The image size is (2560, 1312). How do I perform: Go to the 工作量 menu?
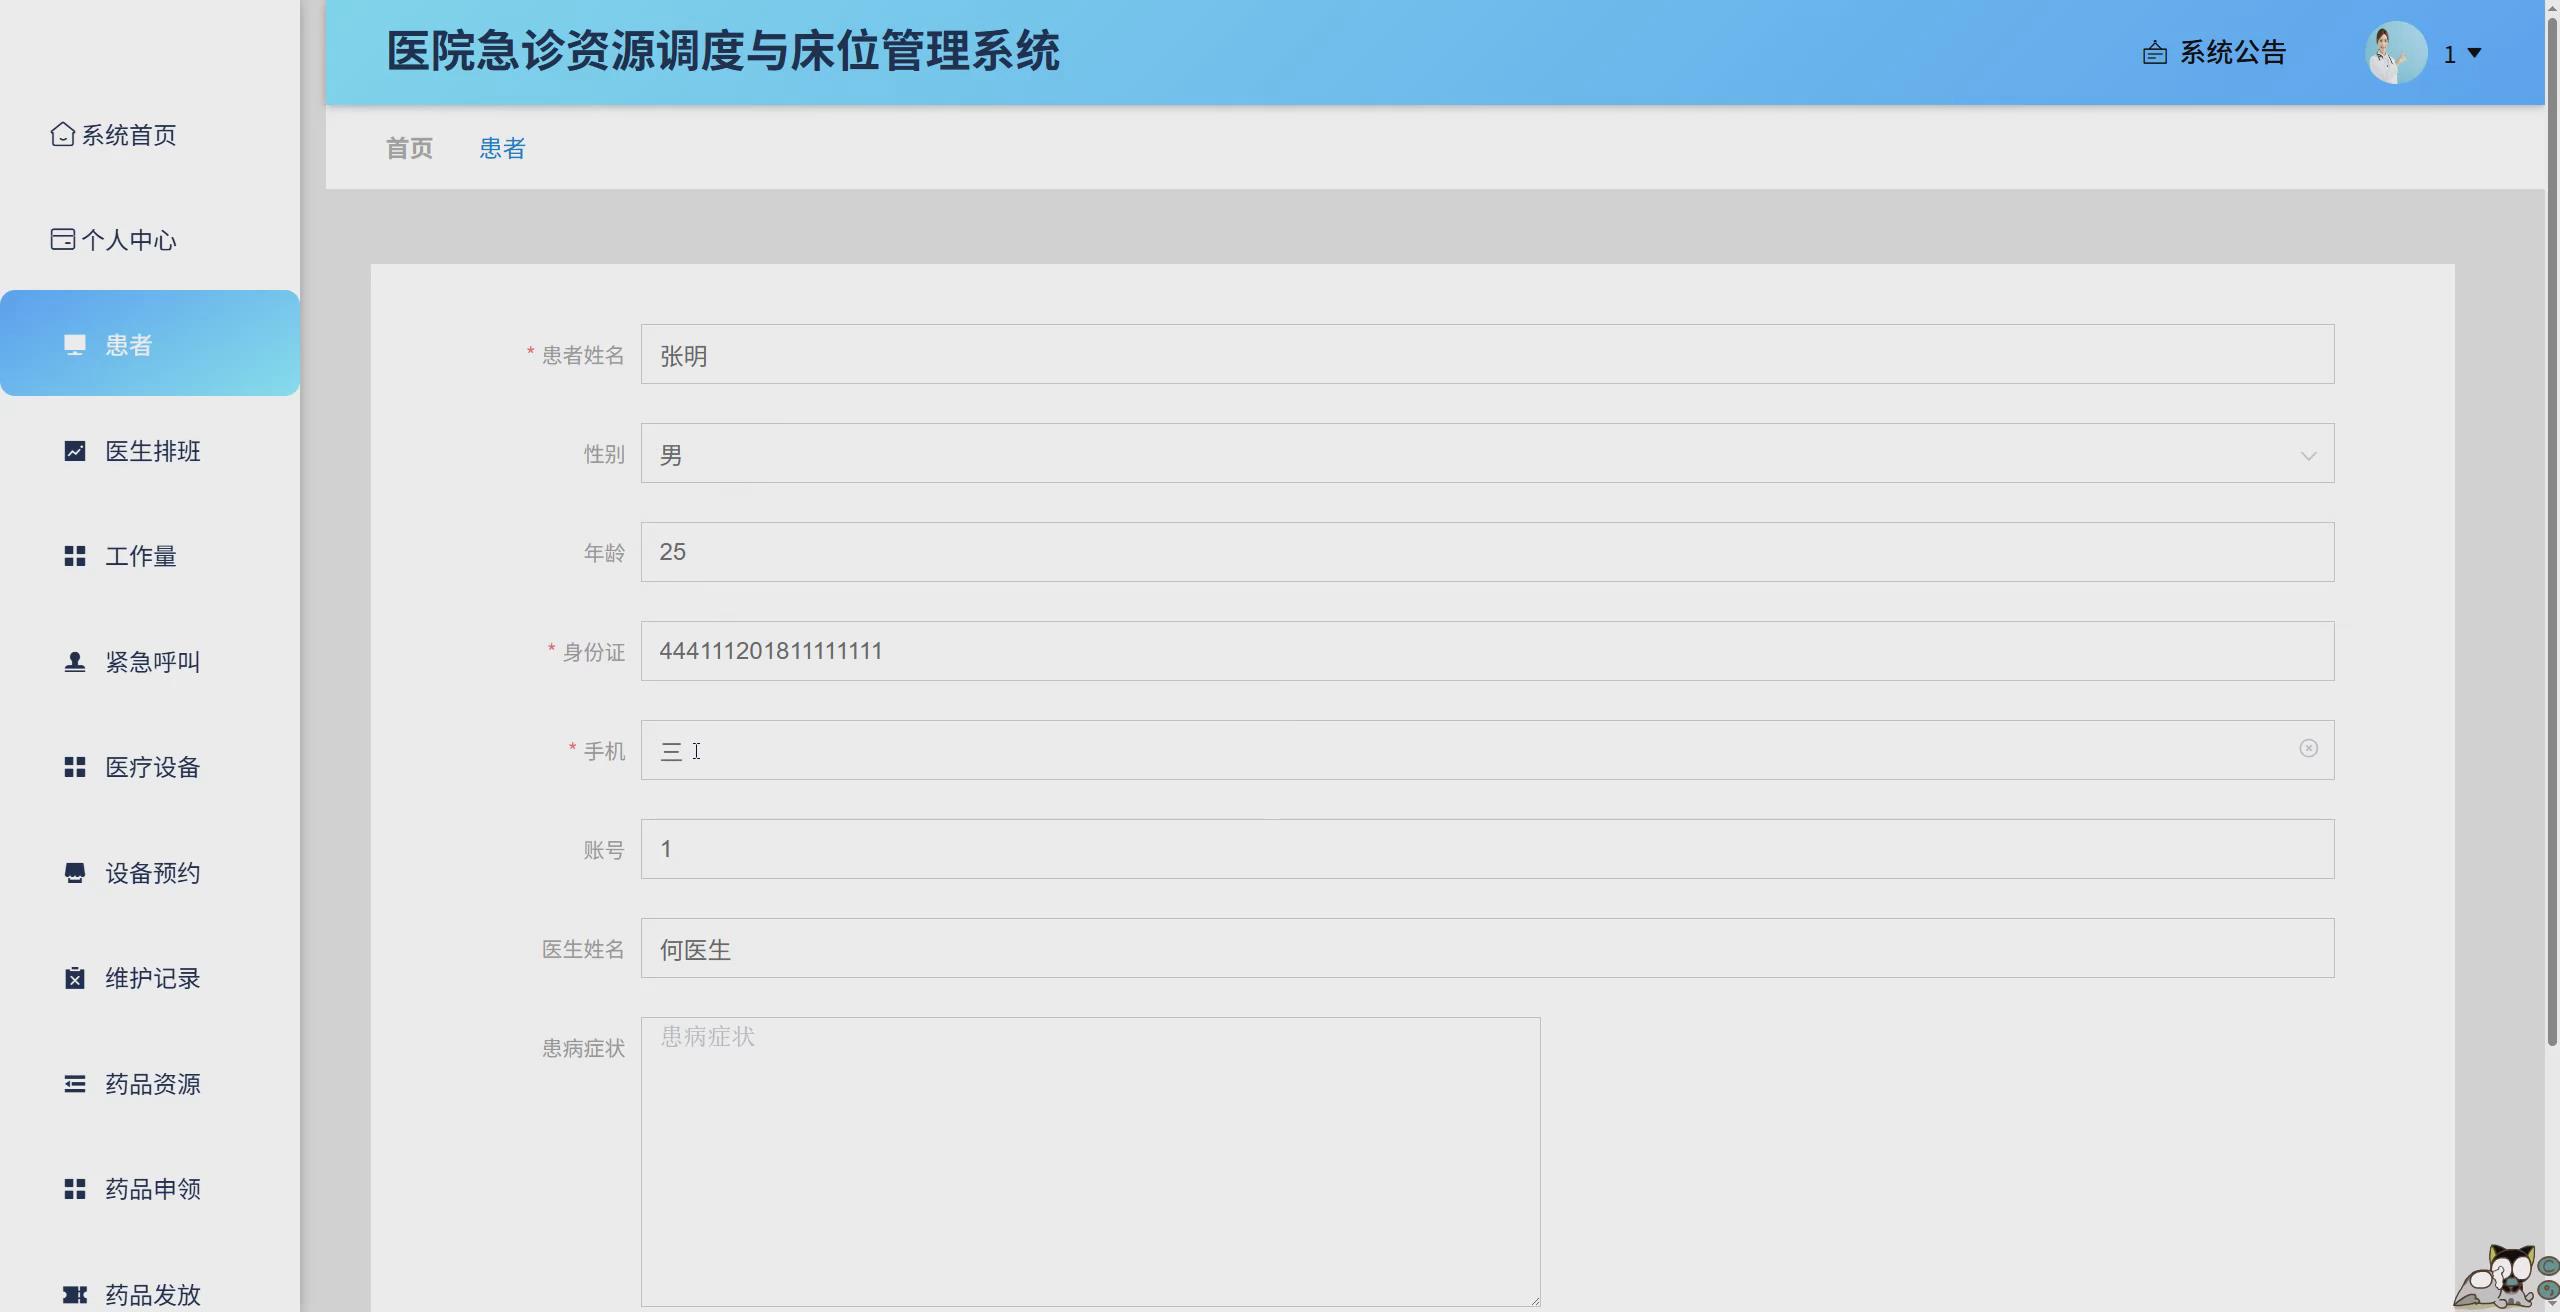[x=150, y=556]
